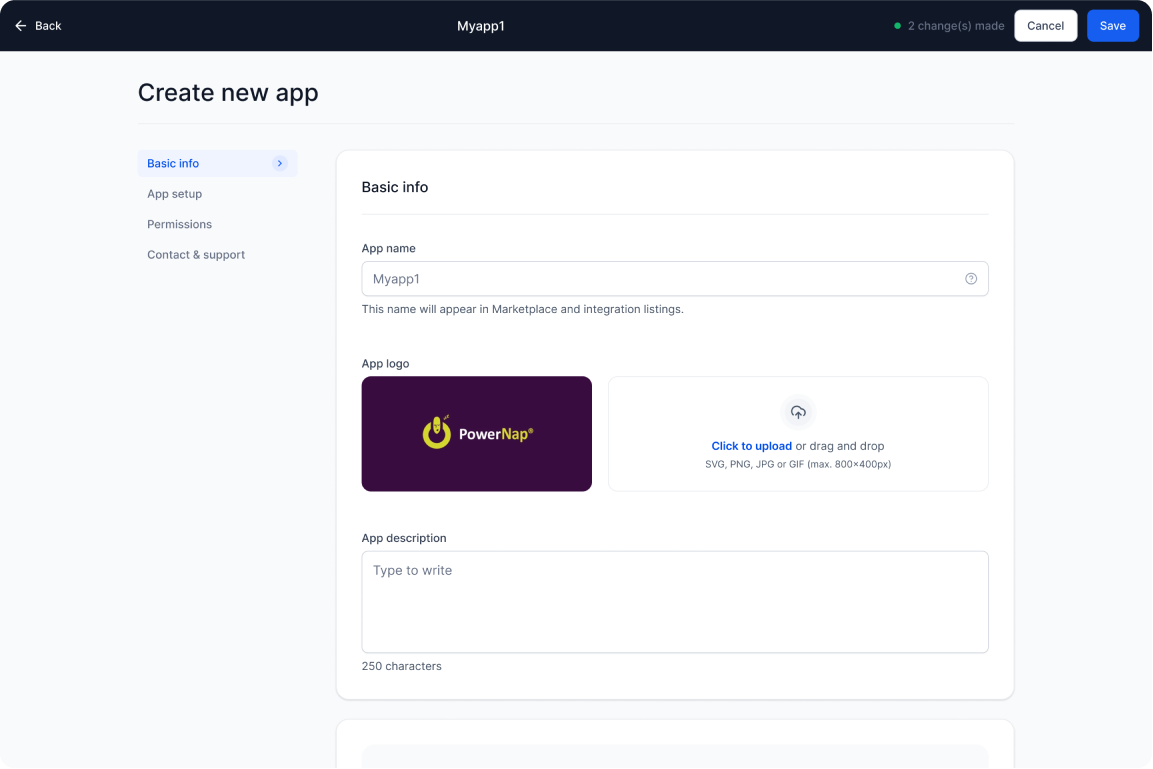Click the help icon in App name field
The height and width of the screenshot is (769, 1153).
971,279
